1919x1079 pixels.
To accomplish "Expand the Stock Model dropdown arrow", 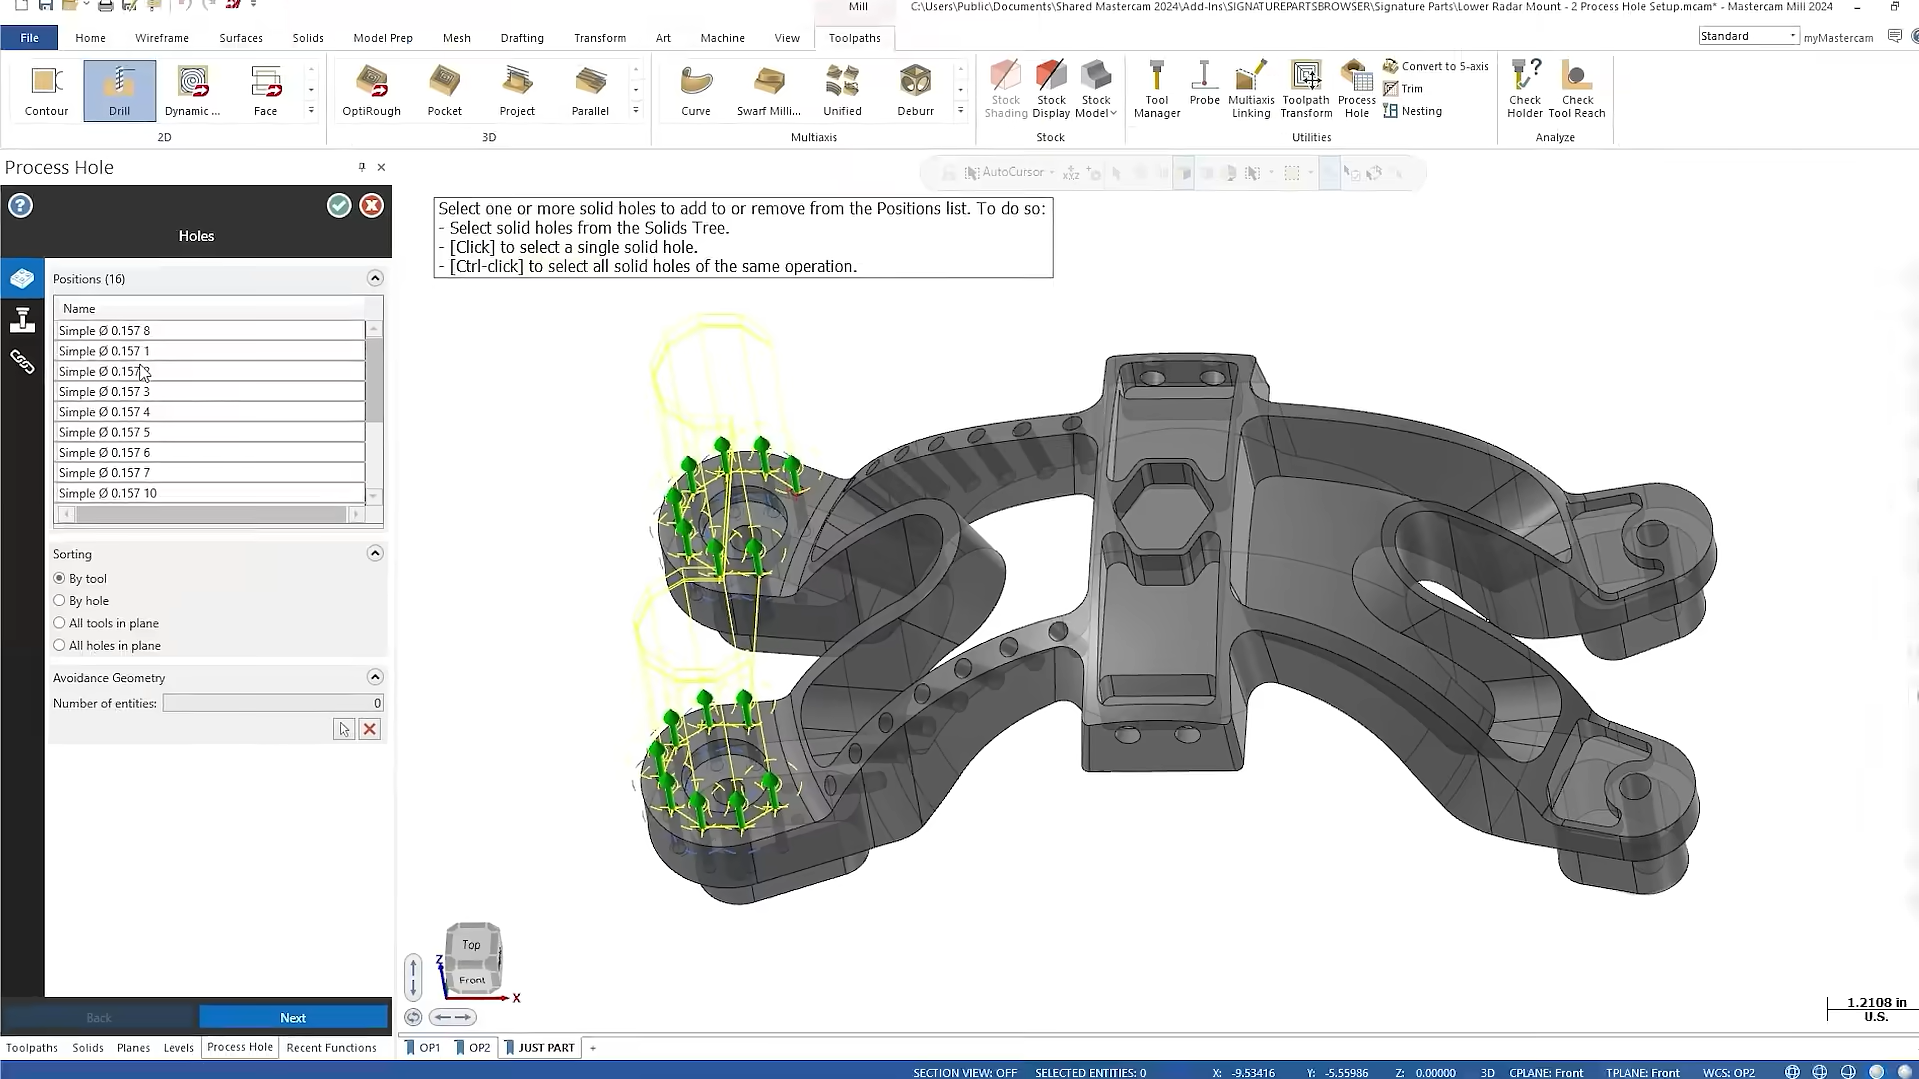I will (1113, 113).
